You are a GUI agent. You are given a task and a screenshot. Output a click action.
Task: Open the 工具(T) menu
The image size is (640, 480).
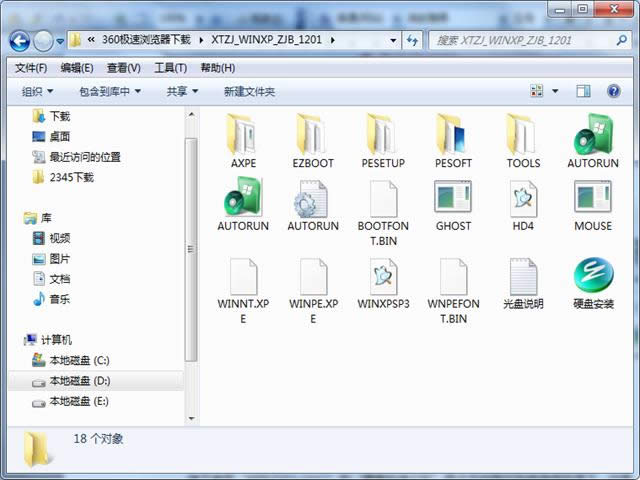pos(170,68)
